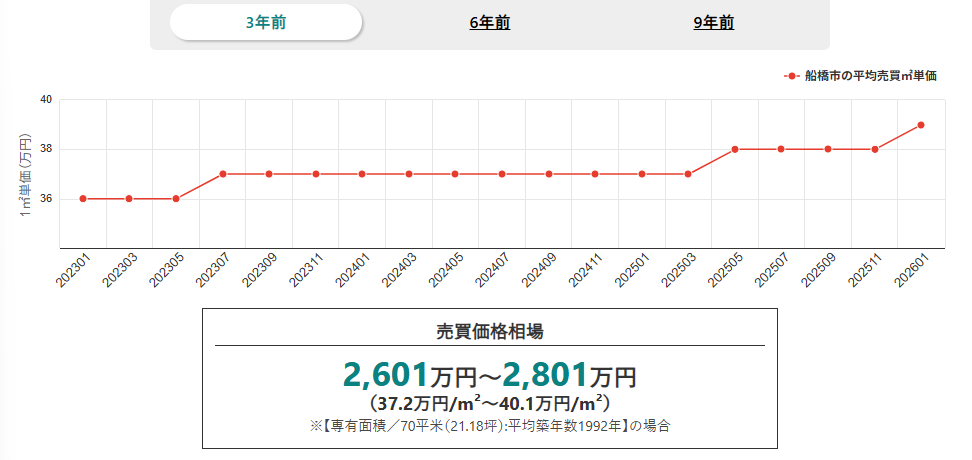Click the 2,801万円 upper price figure
972x460 pixels.
click(x=570, y=374)
